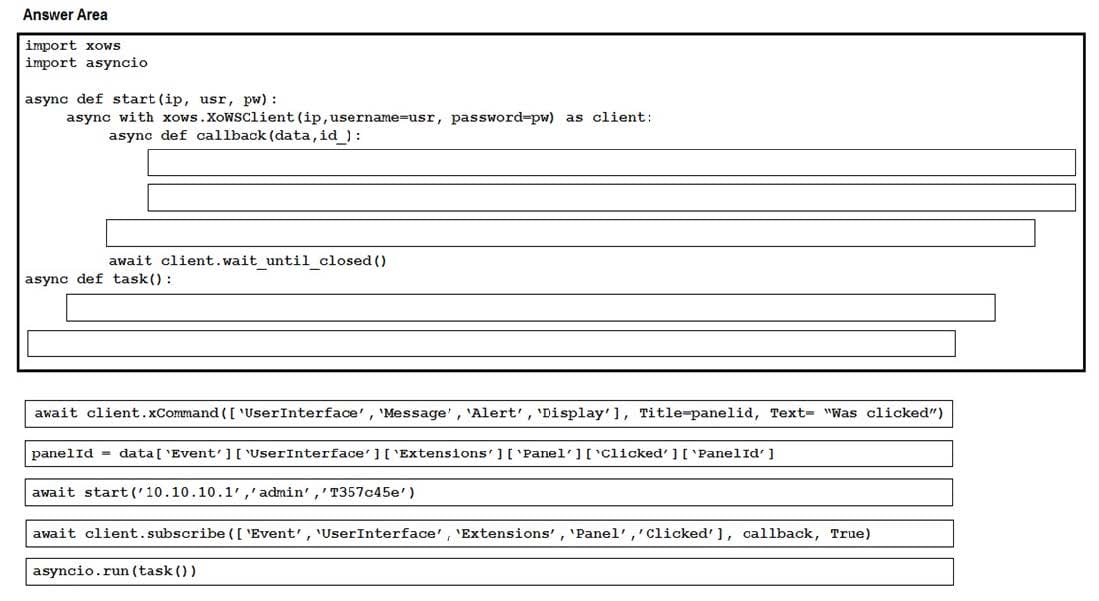The width and height of the screenshot is (1099, 601).
Task: Click the async def callback(data,id_) line
Action: (235, 135)
